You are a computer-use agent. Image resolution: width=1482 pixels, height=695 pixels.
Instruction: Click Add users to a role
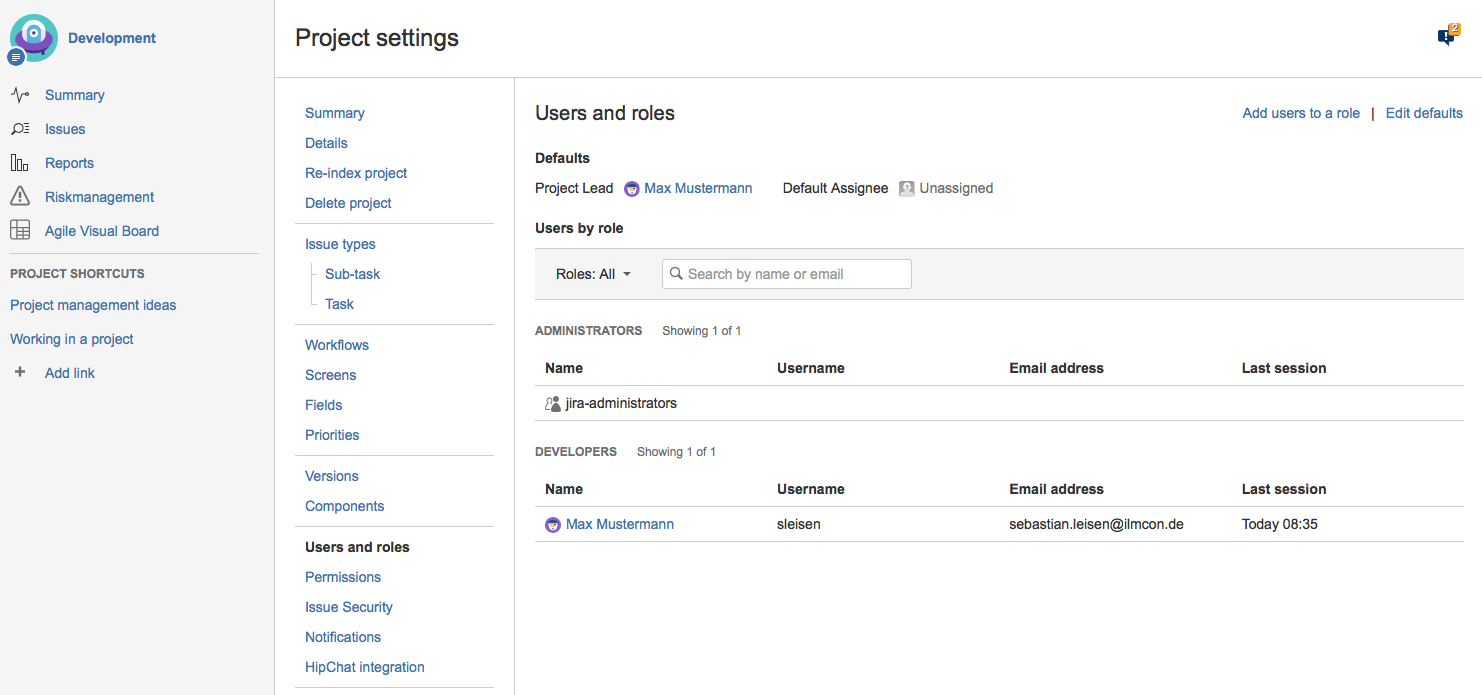1301,113
